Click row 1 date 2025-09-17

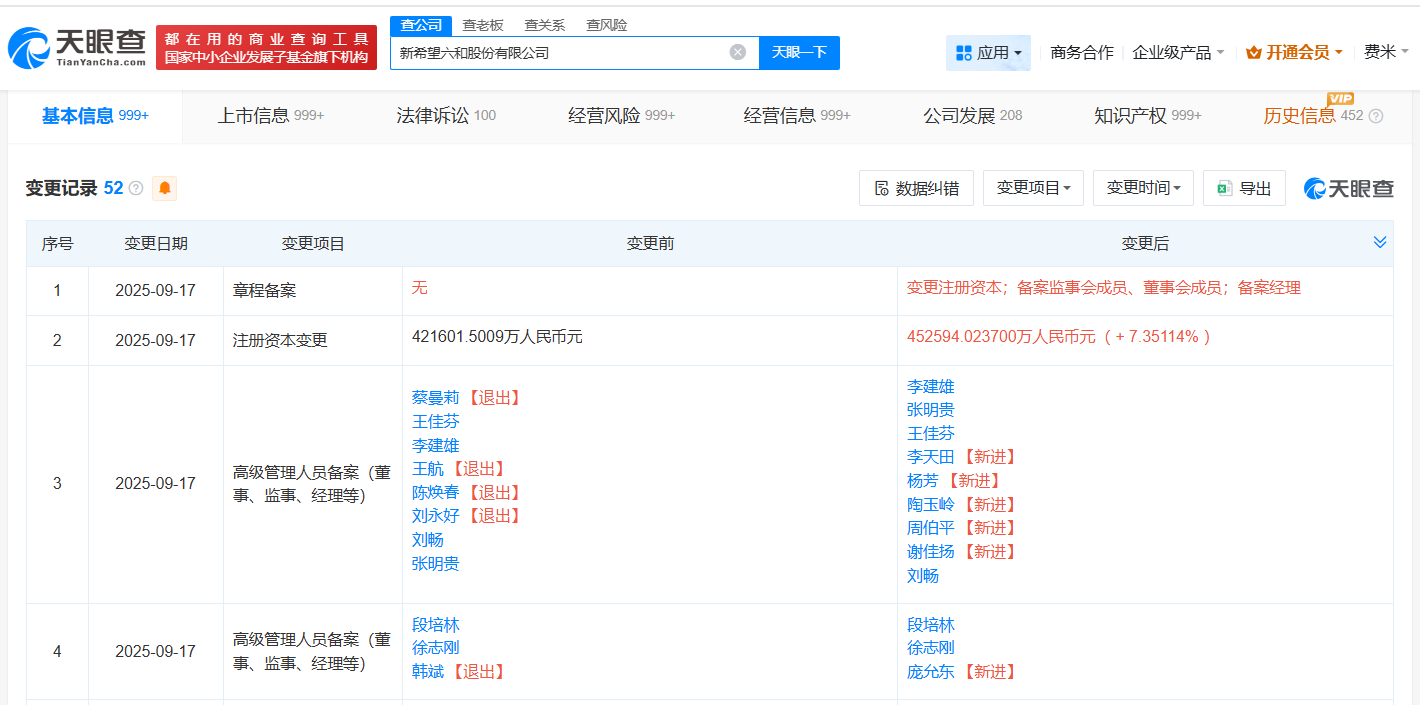(155, 291)
